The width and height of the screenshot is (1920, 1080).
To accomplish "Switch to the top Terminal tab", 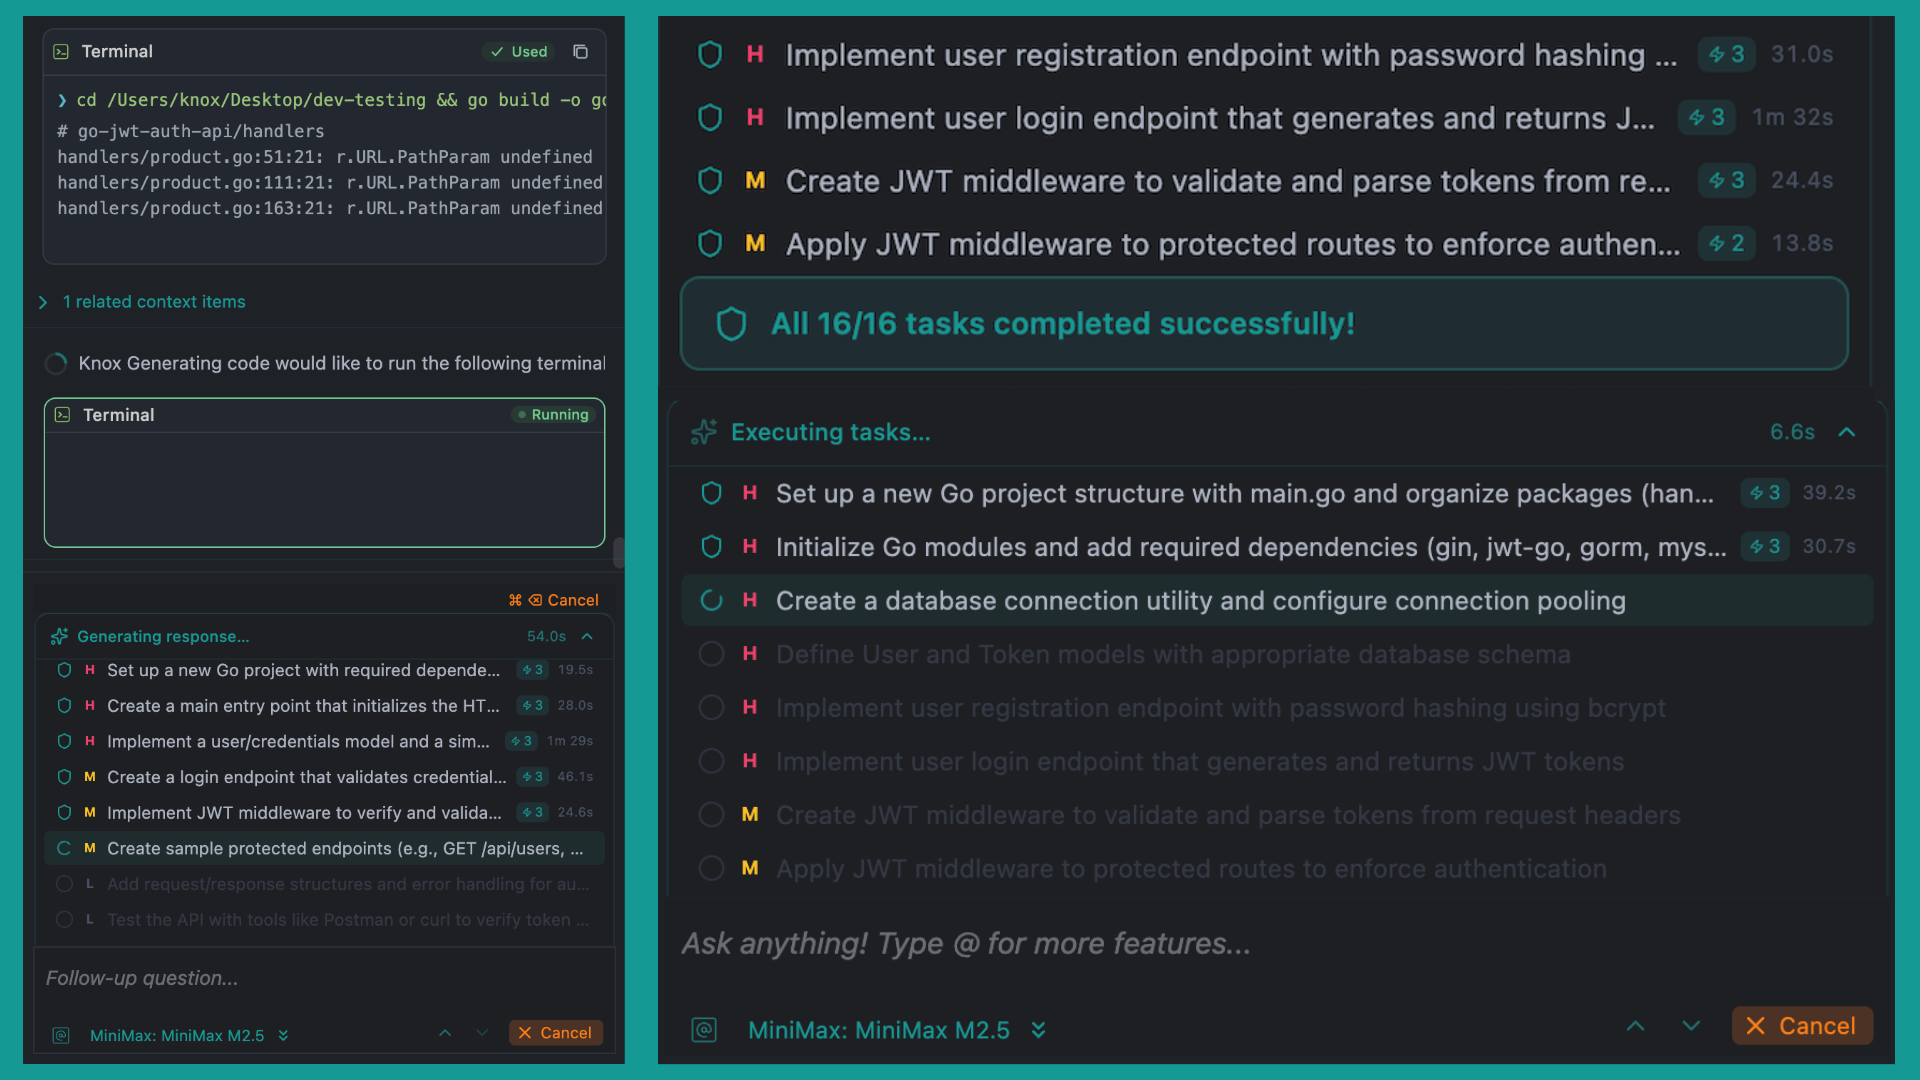I will pos(118,51).
